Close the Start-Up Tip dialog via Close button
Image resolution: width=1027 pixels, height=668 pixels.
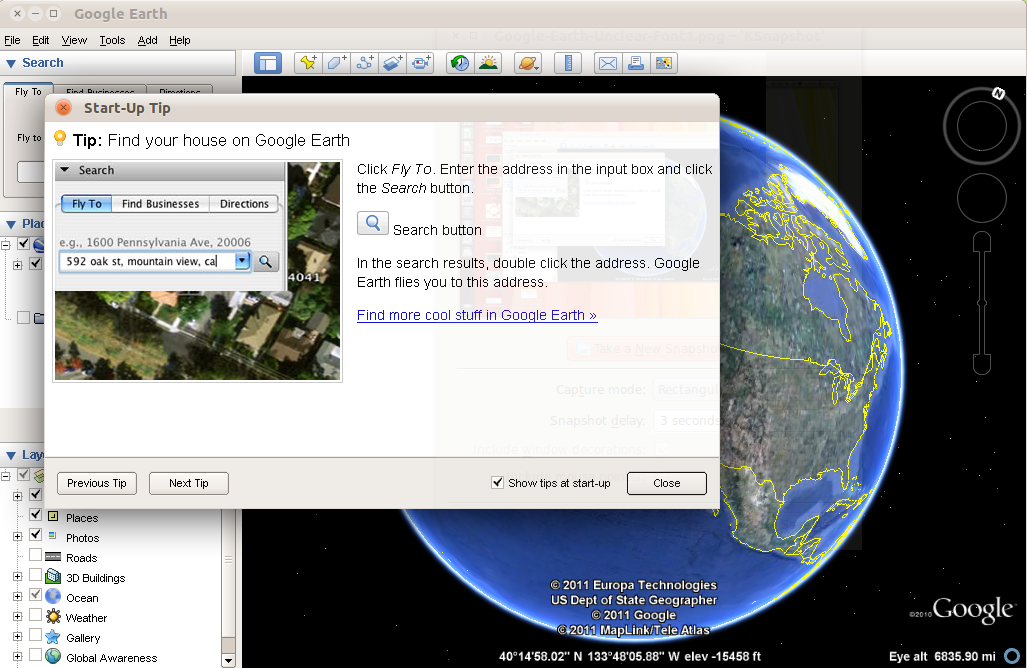[667, 483]
